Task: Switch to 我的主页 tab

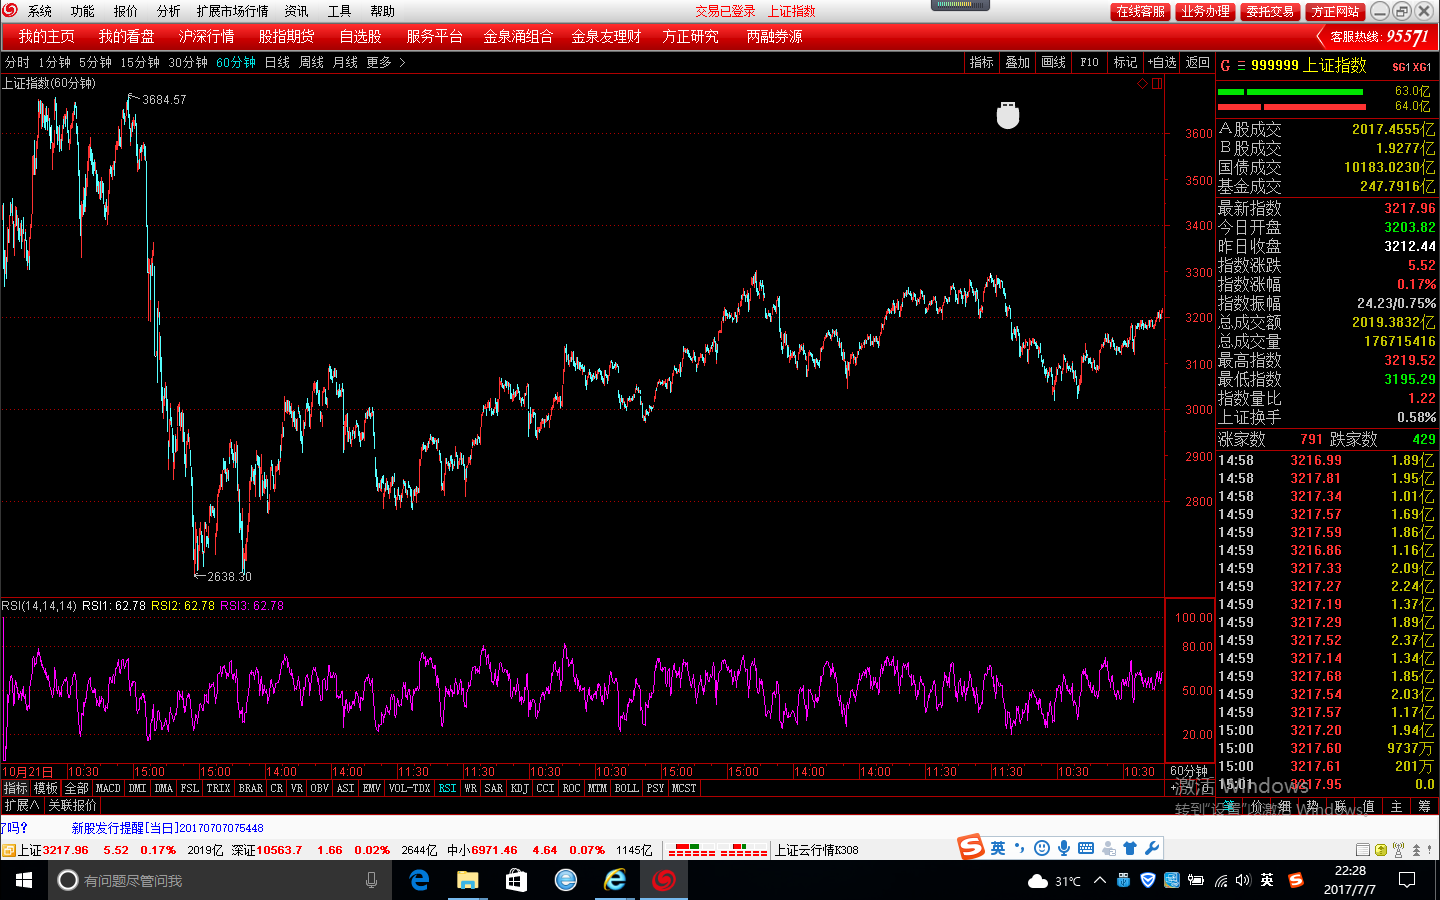Action: pos(47,36)
